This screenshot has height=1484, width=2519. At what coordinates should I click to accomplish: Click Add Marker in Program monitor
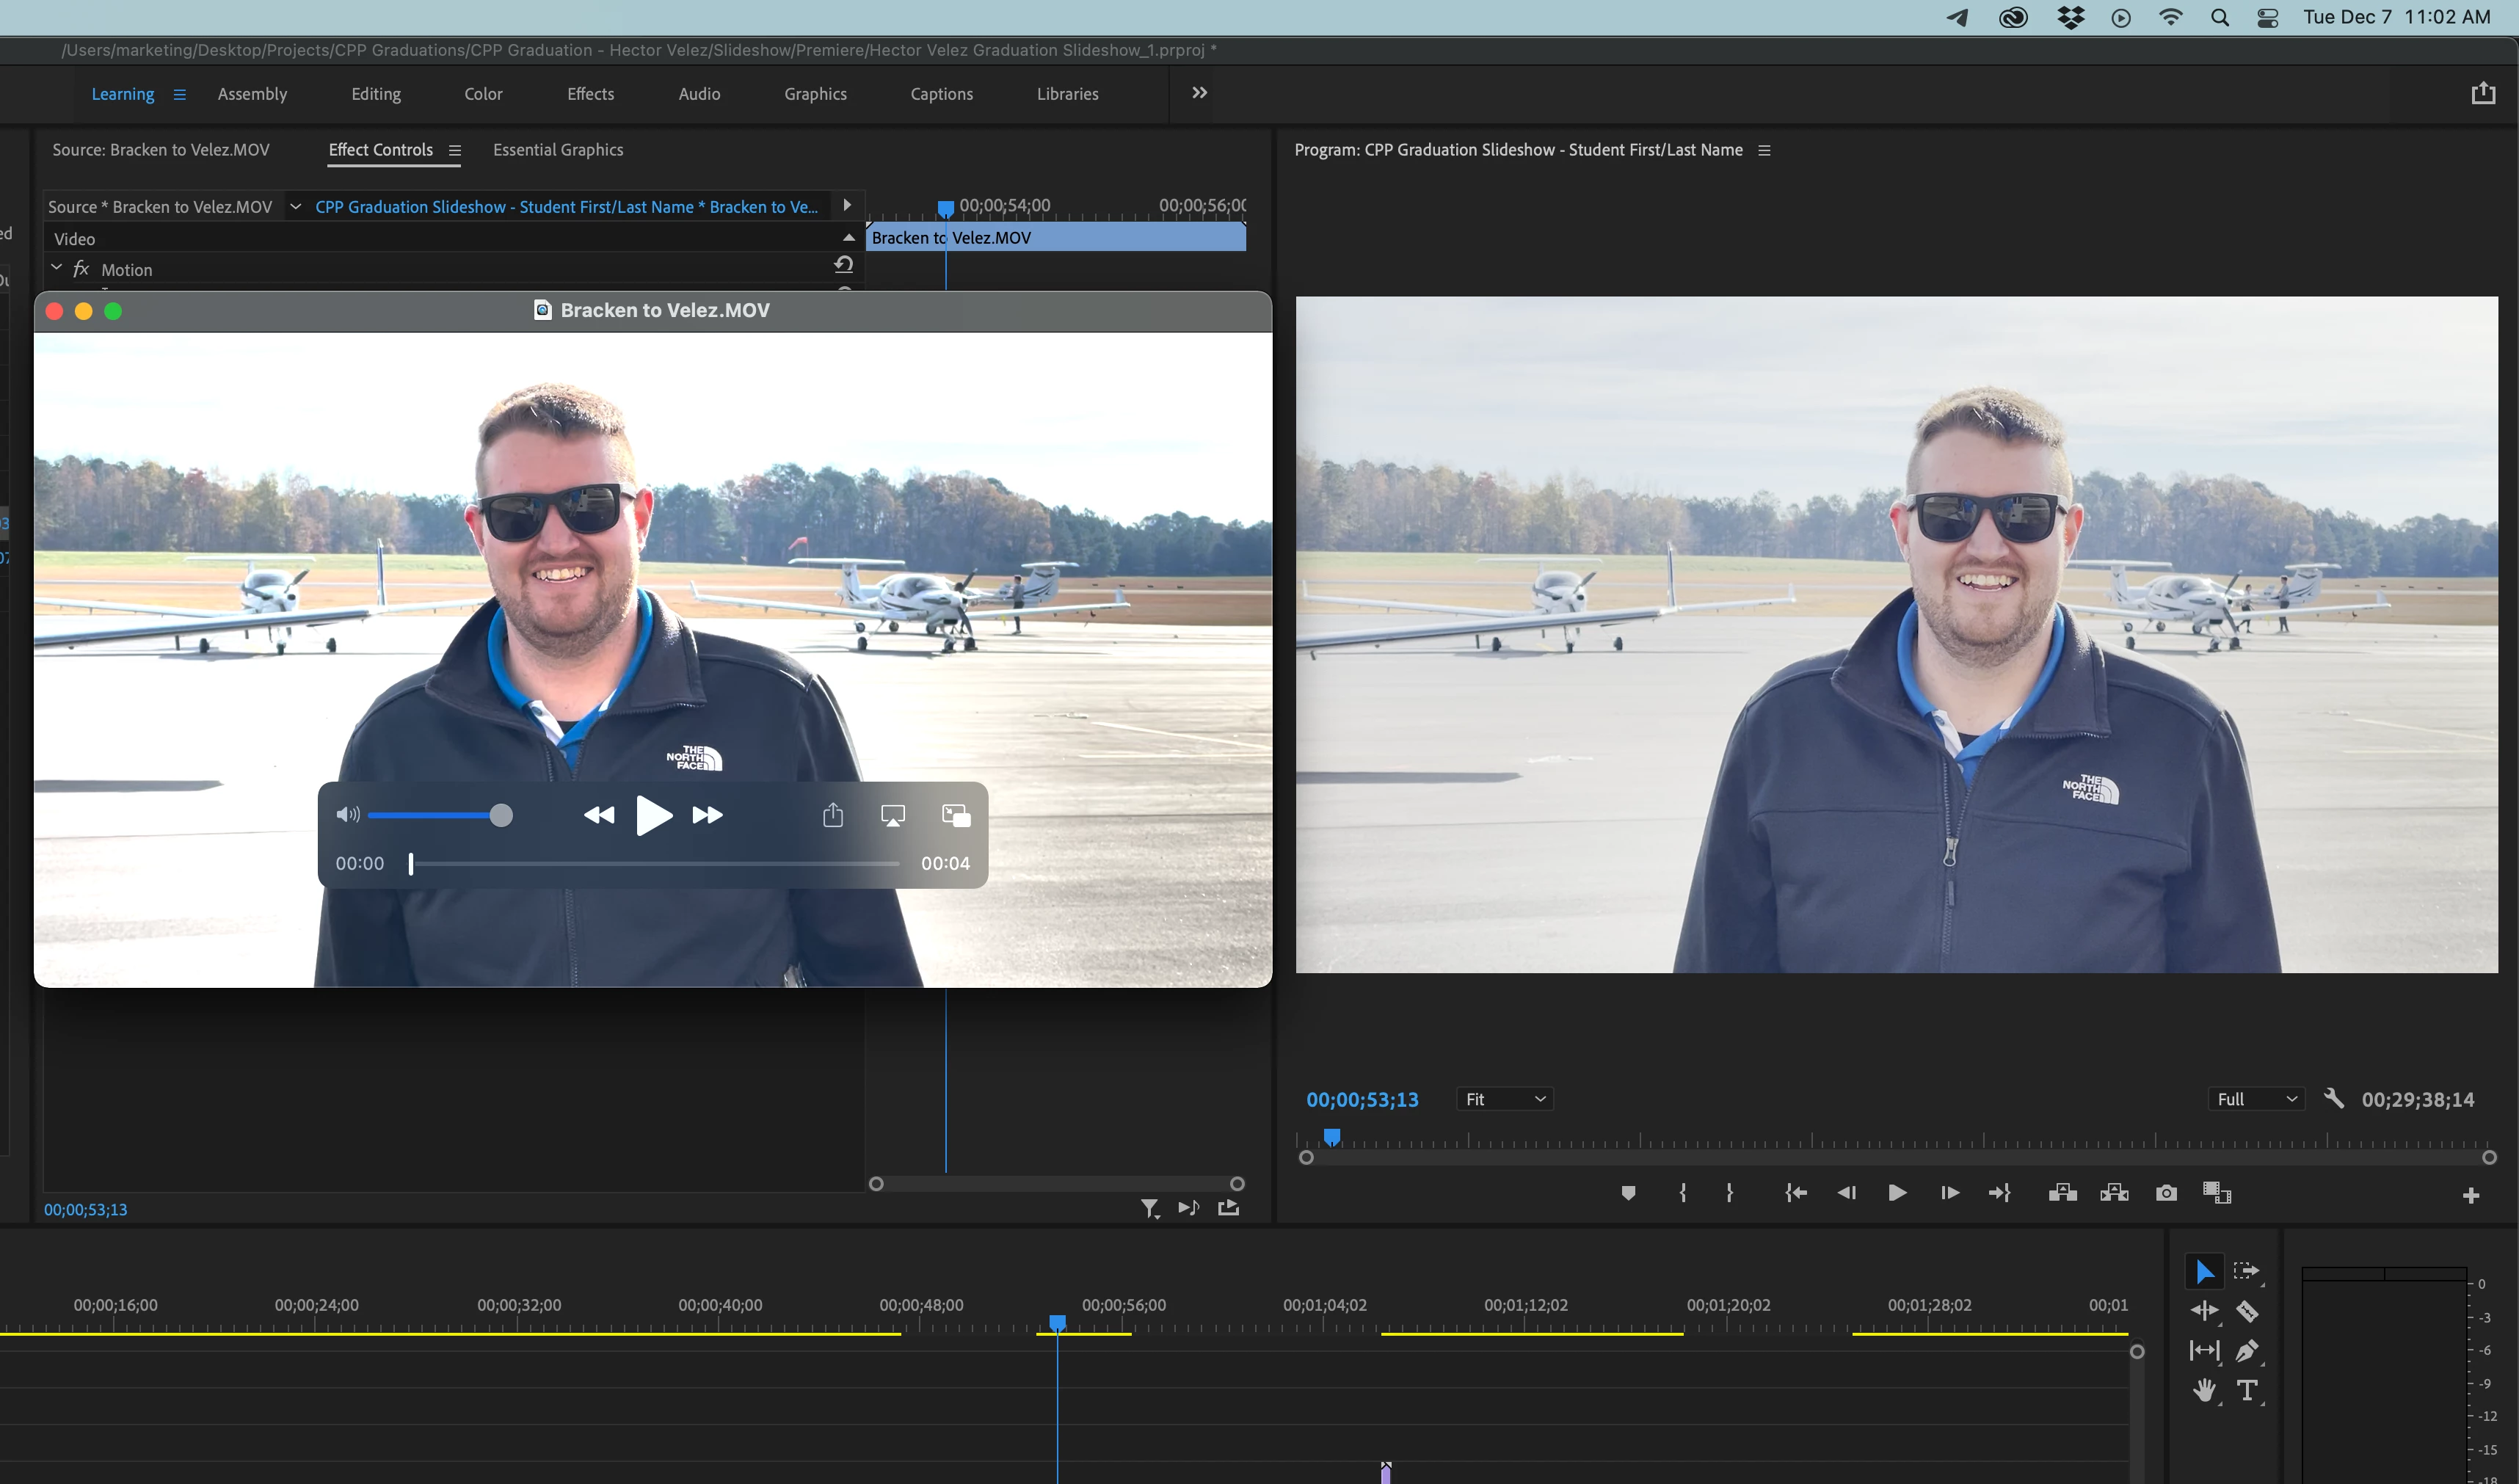(x=1628, y=1193)
